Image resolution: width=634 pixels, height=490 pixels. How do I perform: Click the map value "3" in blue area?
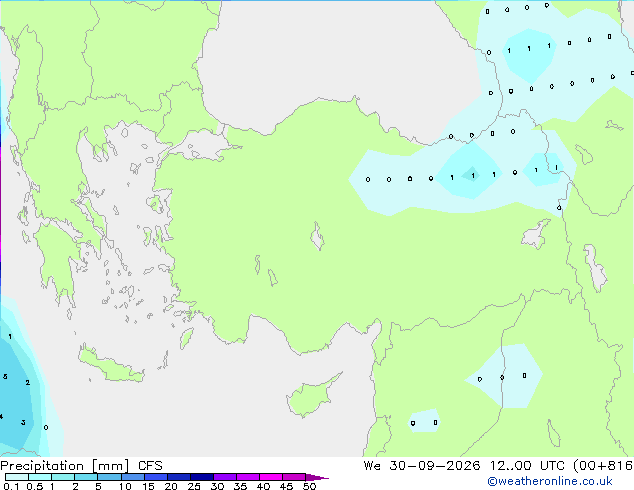tap(23, 422)
